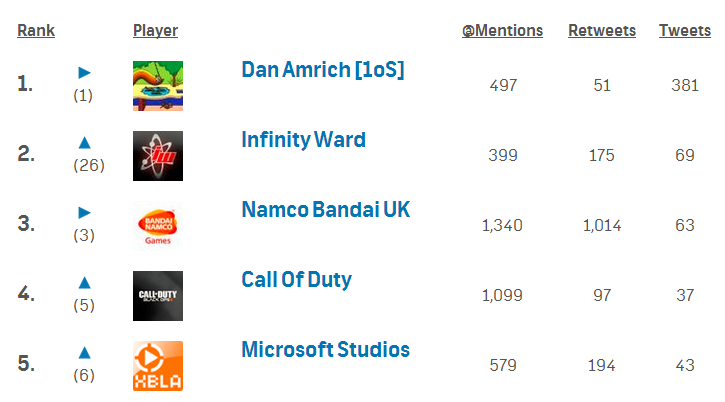
Task: Click the up arrow beside Call Of Duty
Action: pyautogui.click(x=85, y=283)
